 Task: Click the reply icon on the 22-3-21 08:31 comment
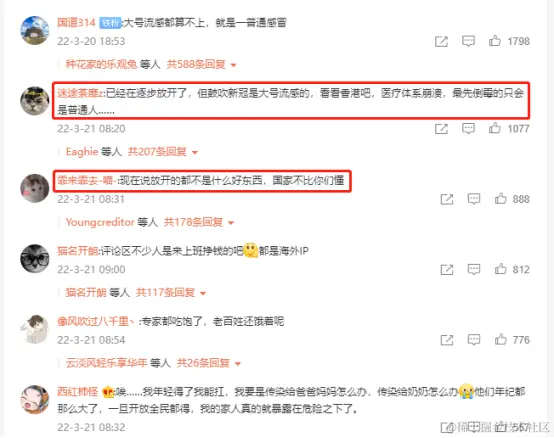pyautogui.click(x=474, y=199)
